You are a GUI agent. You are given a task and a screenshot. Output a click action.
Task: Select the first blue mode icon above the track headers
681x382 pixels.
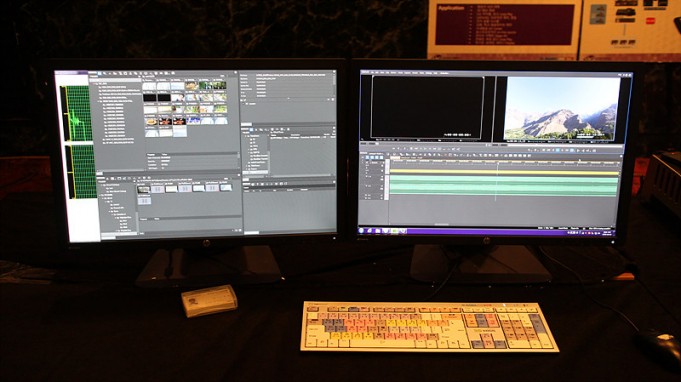pos(367,157)
